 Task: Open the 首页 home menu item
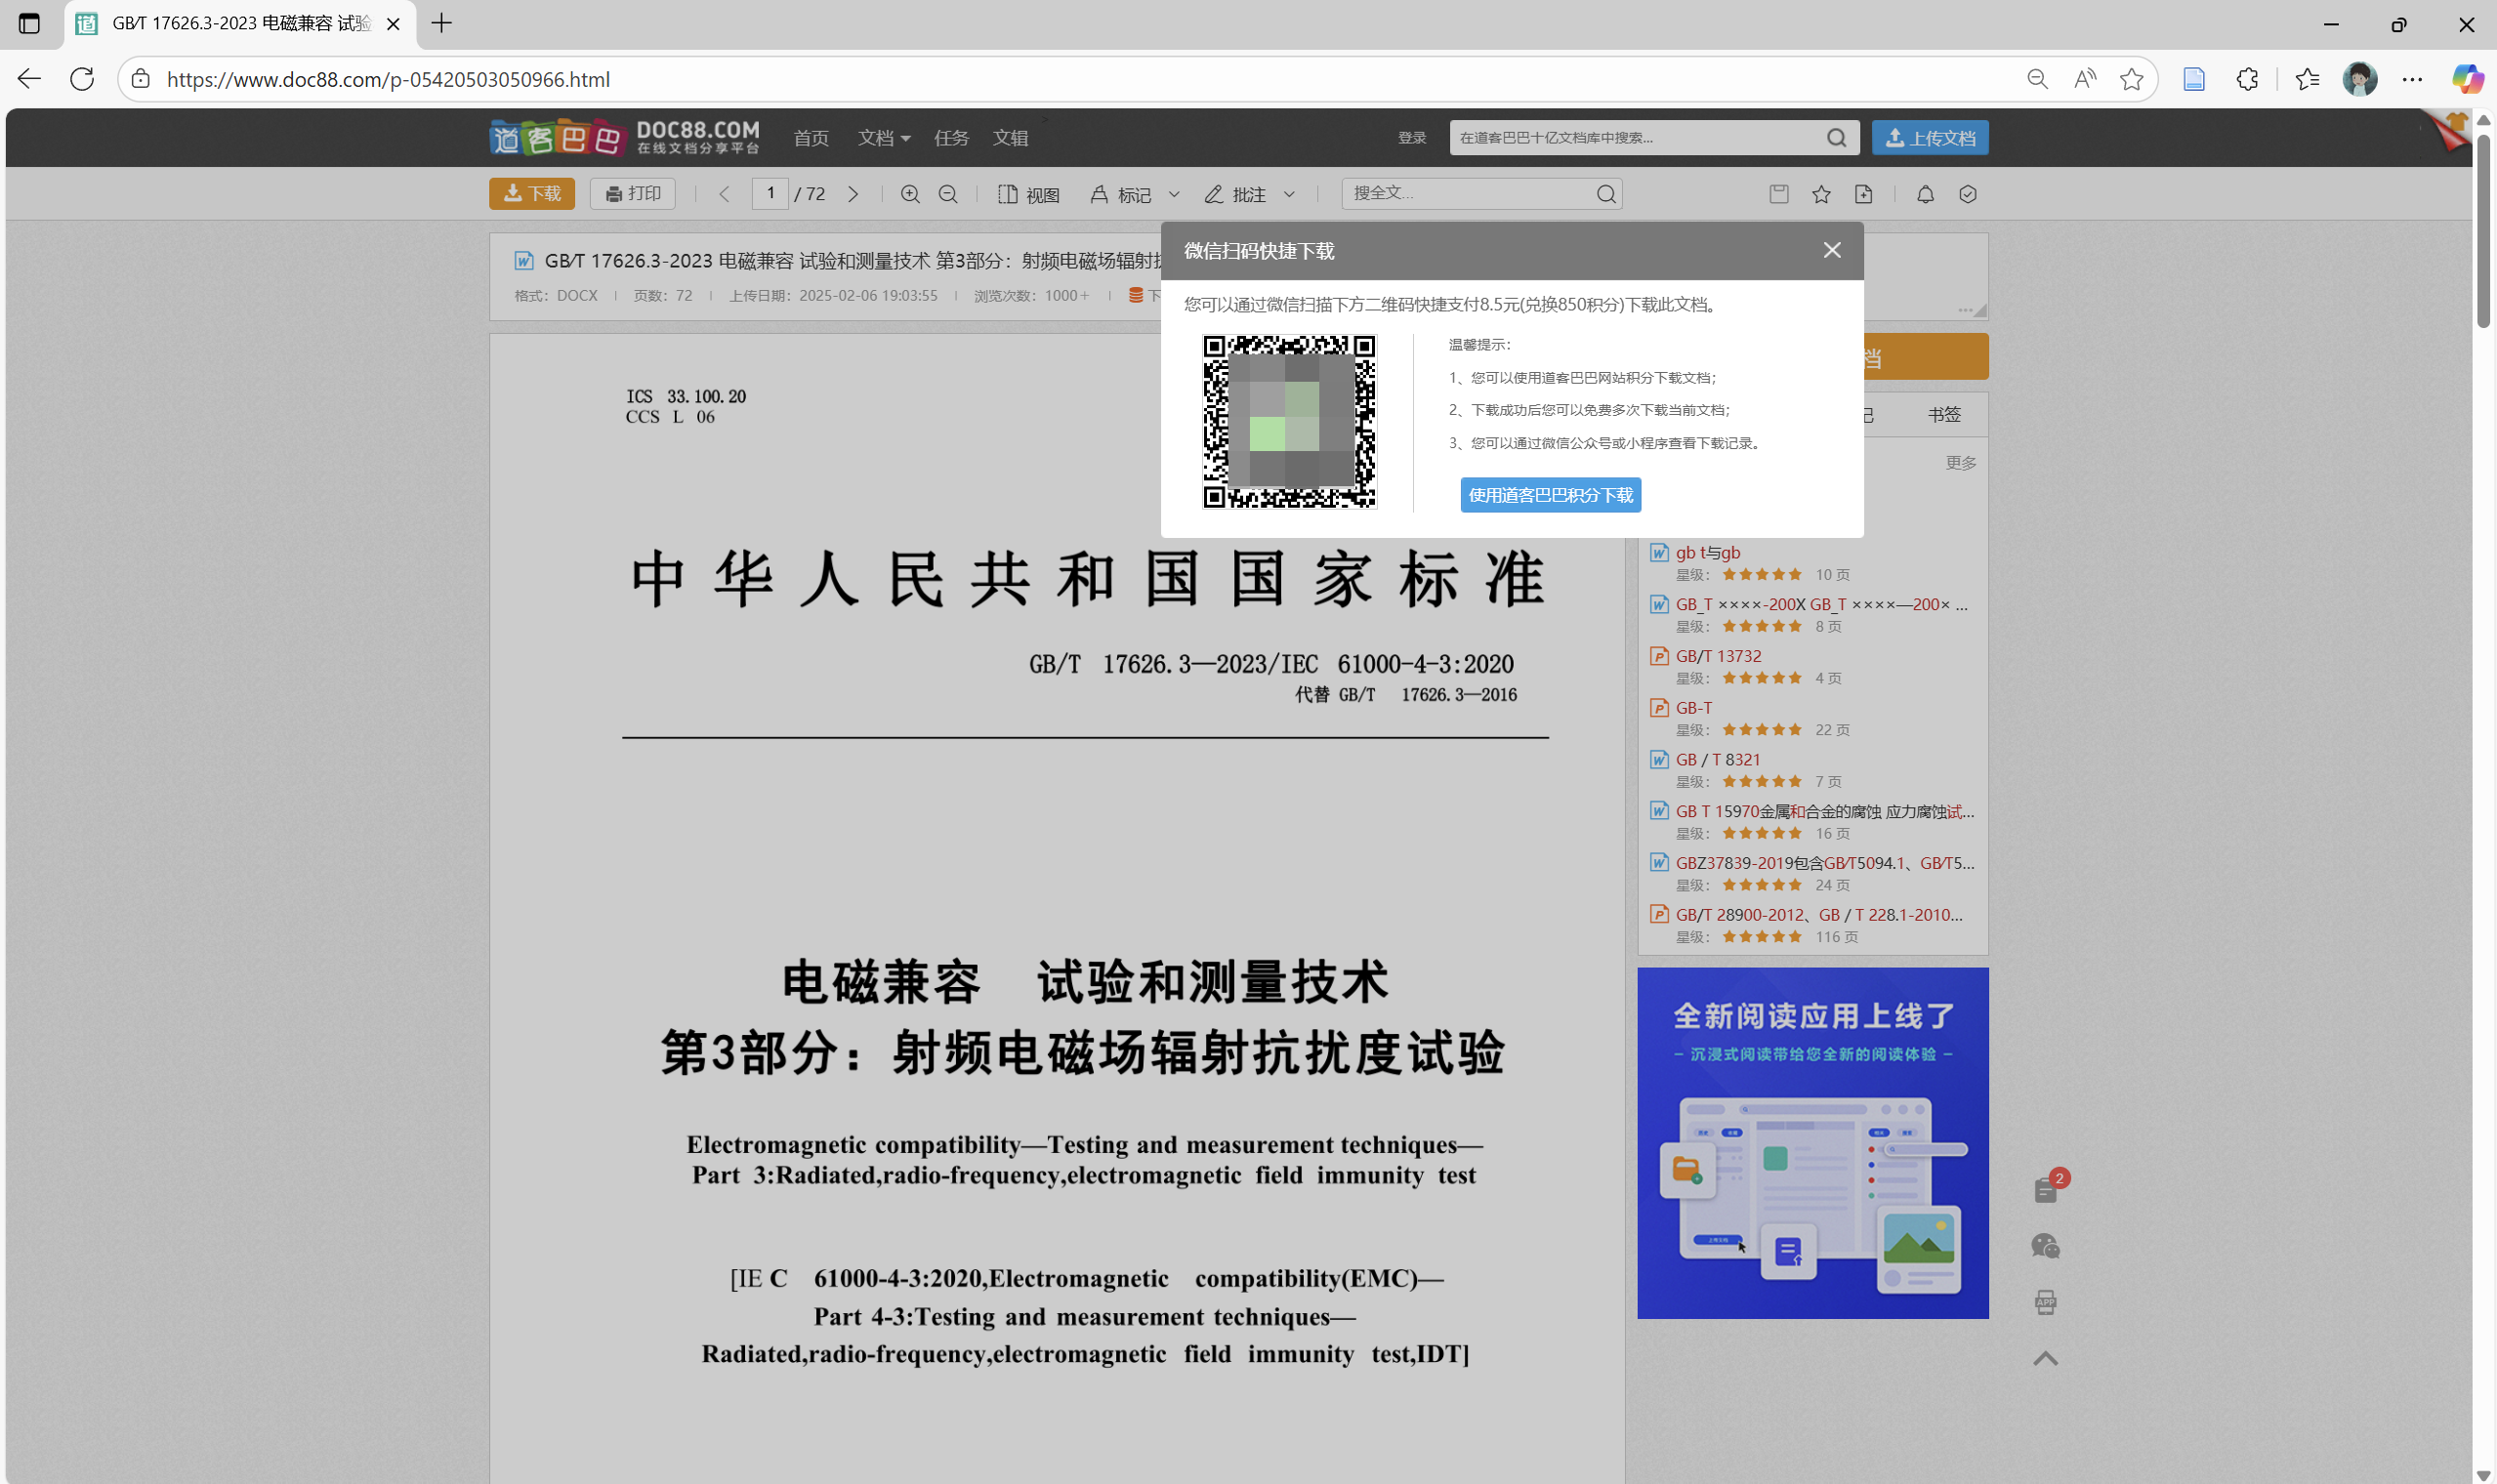click(811, 138)
